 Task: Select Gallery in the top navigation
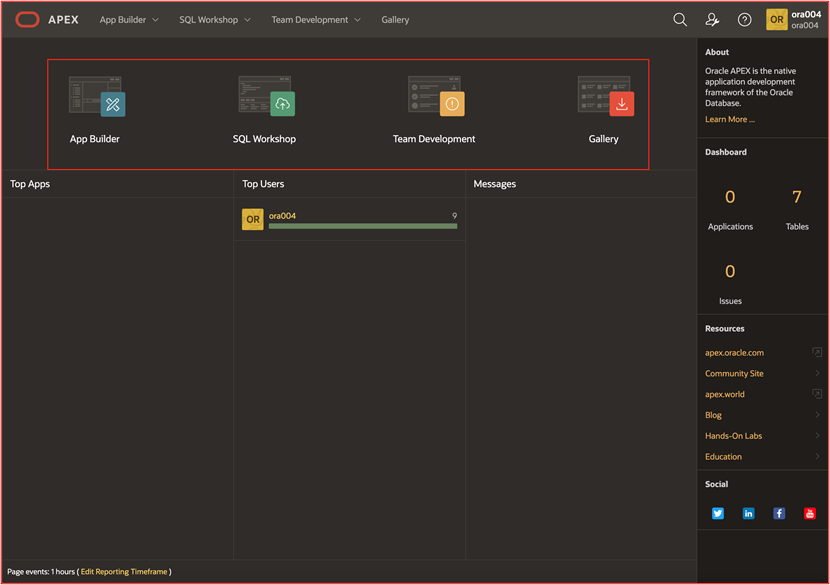coord(395,20)
